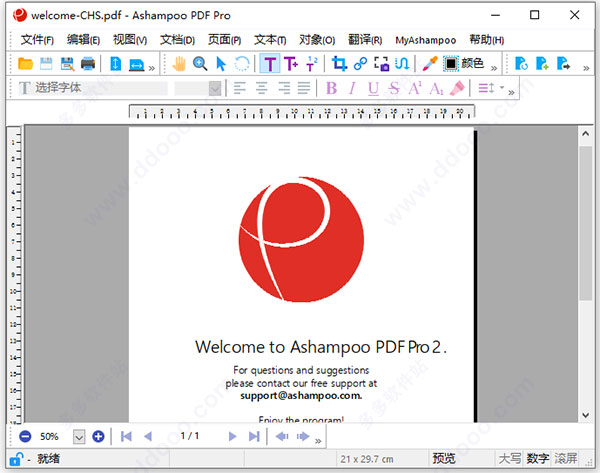Click the 选择字体 font field
The height and width of the screenshot is (473, 600).
point(93,88)
